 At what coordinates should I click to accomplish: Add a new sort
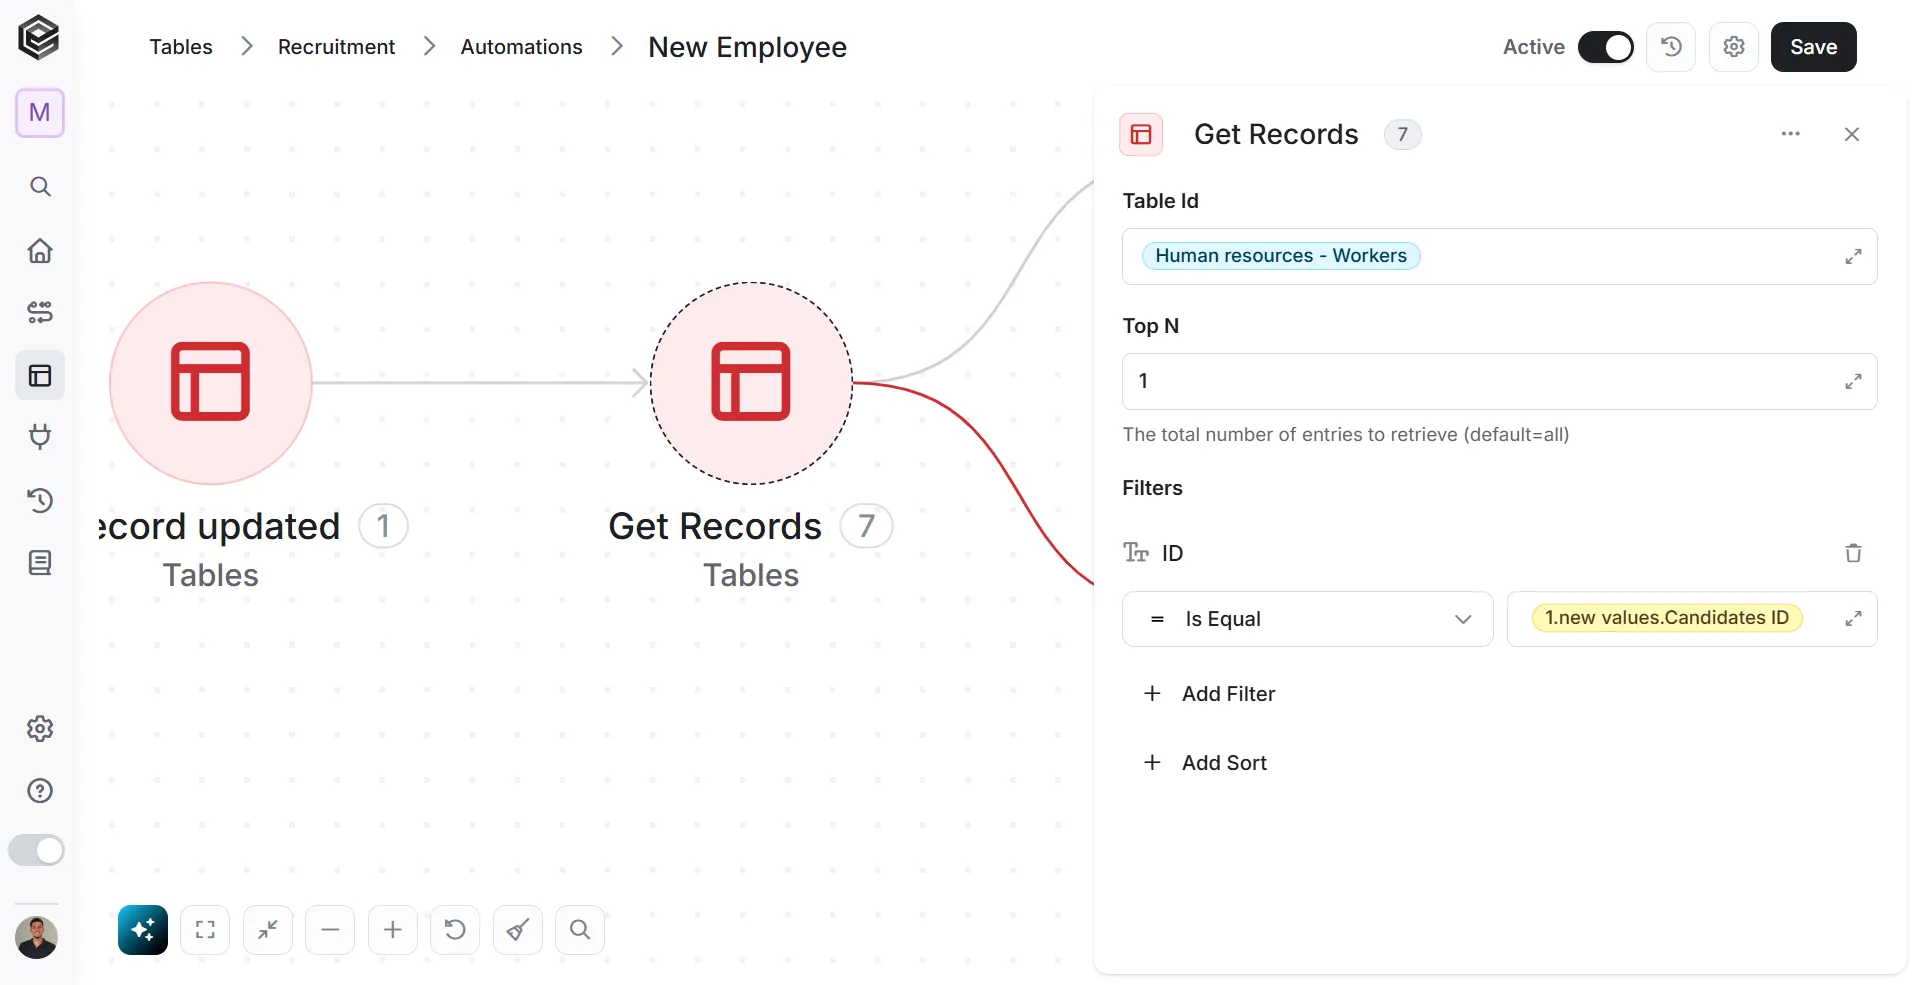point(1205,763)
